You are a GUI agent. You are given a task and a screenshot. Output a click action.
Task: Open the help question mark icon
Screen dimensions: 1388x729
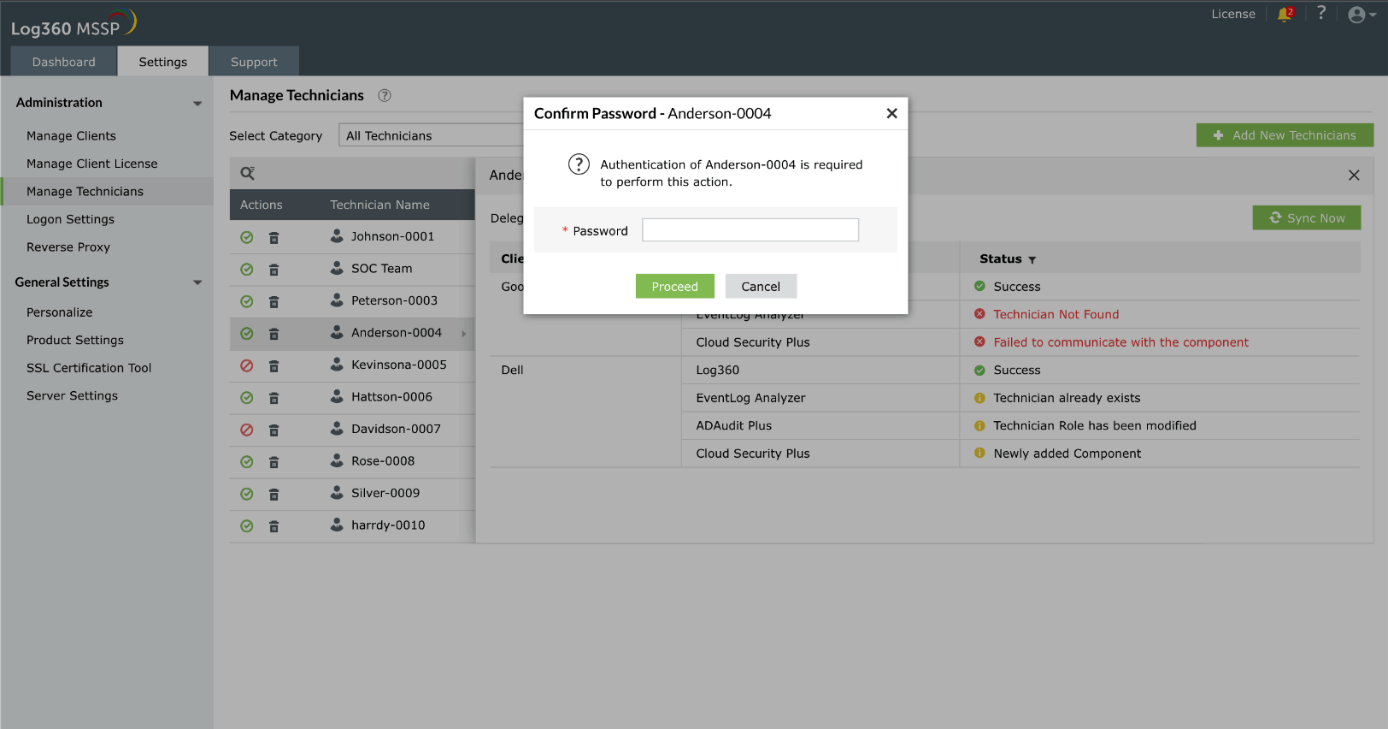tap(1321, 13)
